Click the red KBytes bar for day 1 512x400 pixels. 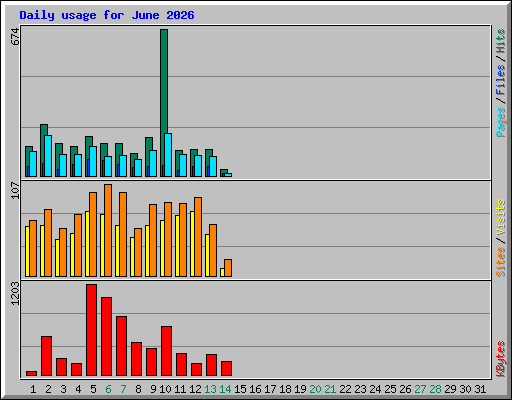tap(31, 373)
